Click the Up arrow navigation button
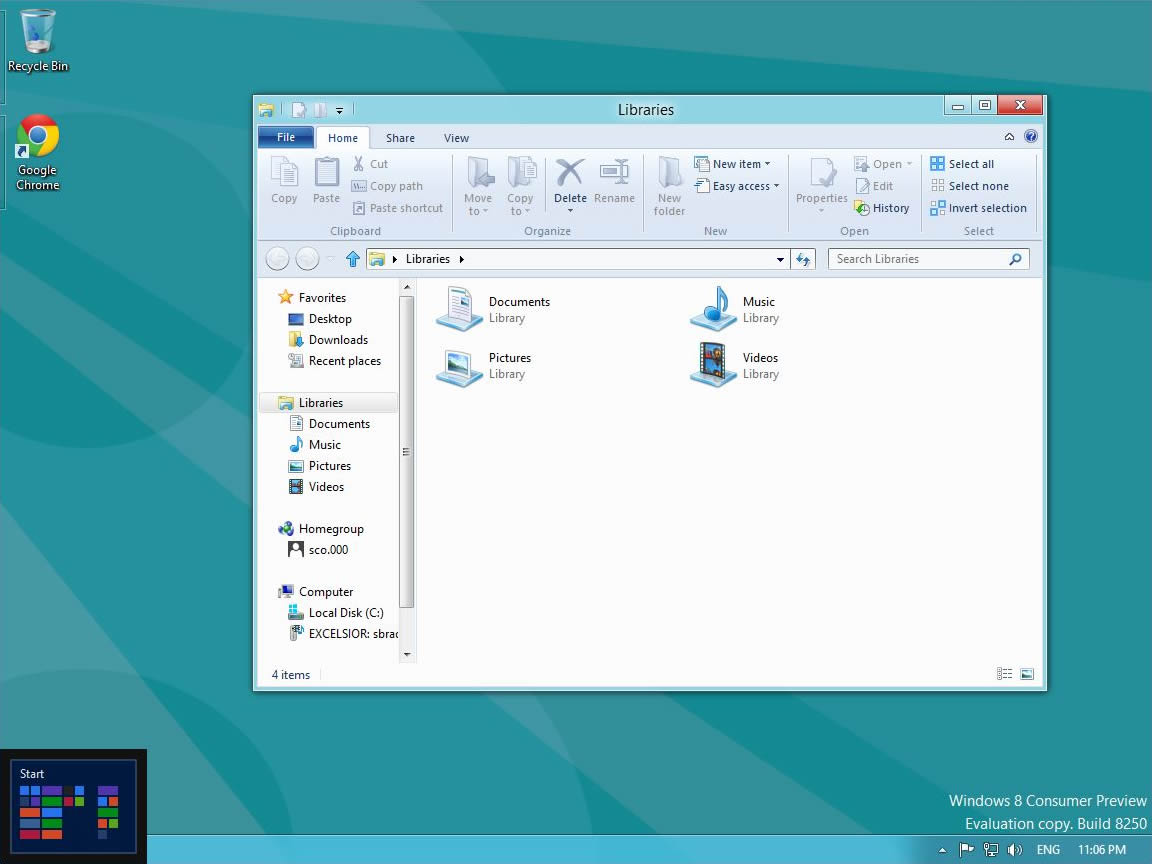 [352, 259]
